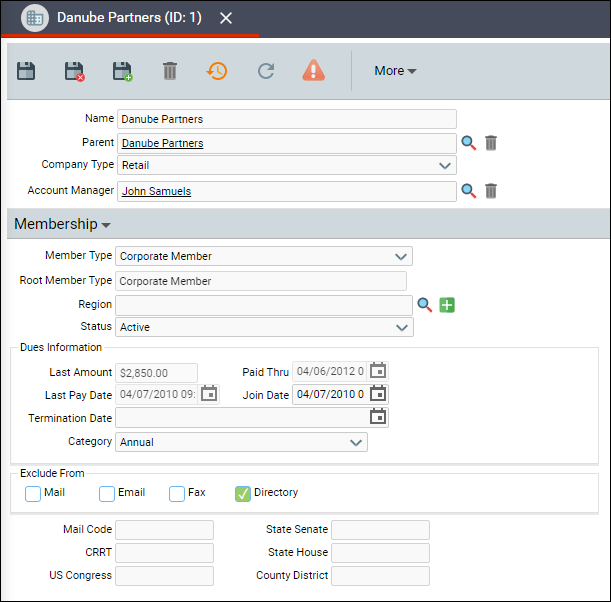
Task: Open record history clock icon
Action: 217,71
